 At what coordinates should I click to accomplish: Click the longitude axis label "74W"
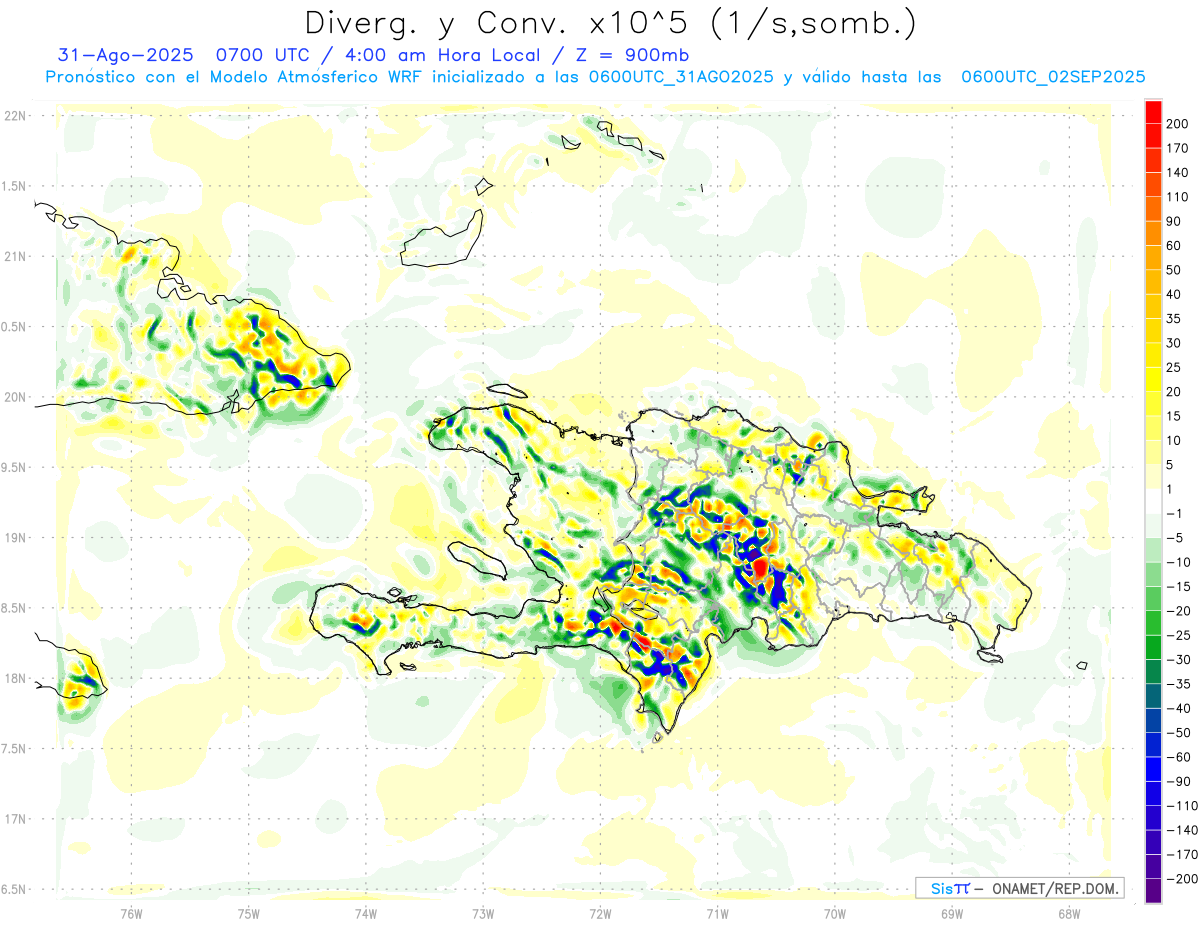pyautogui.click(x=365, y=912)
